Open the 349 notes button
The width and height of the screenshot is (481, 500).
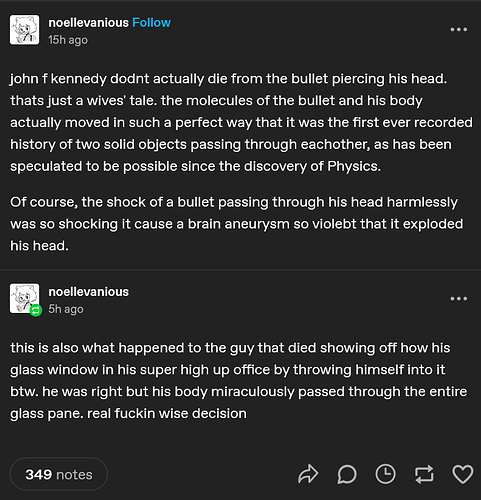(59, 474)
